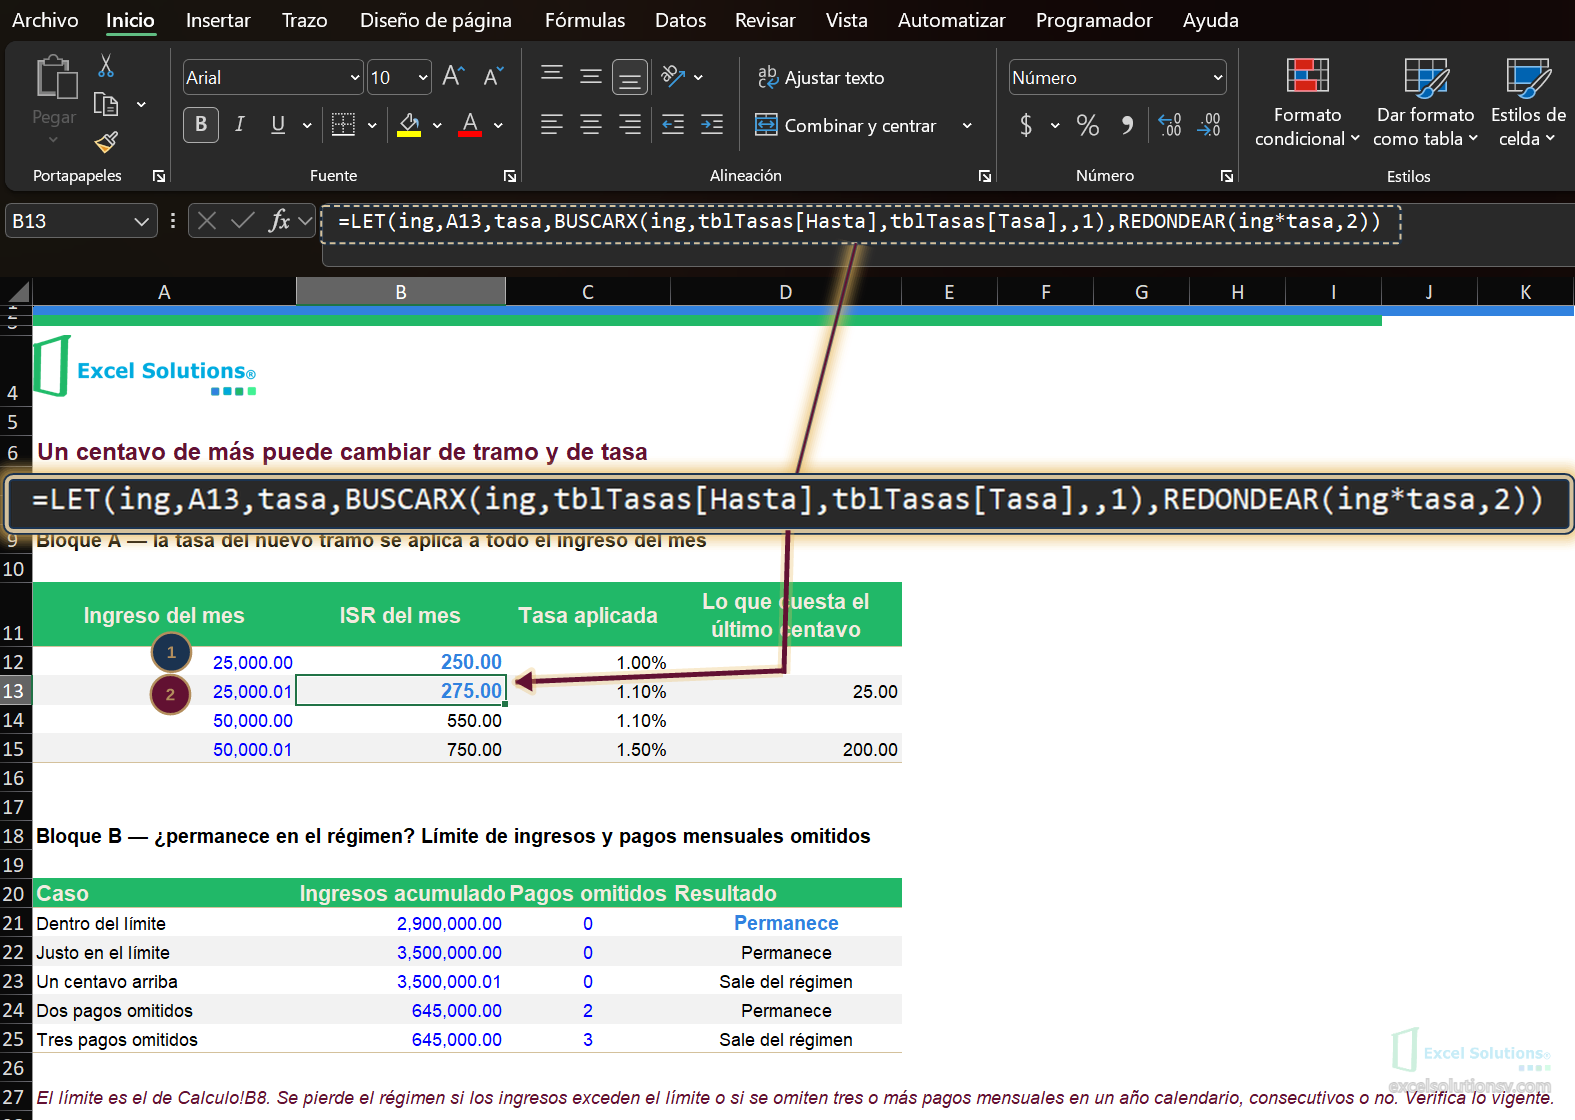
Task: Go to the Programador tab
Action: click(x=1094, y=20)
